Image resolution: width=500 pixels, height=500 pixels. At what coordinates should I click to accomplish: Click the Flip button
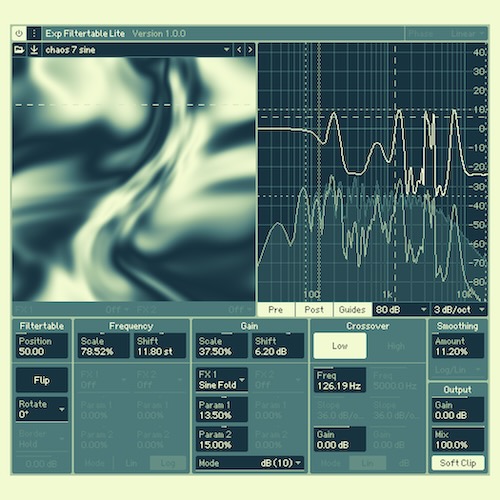click(x=42, y=380)
